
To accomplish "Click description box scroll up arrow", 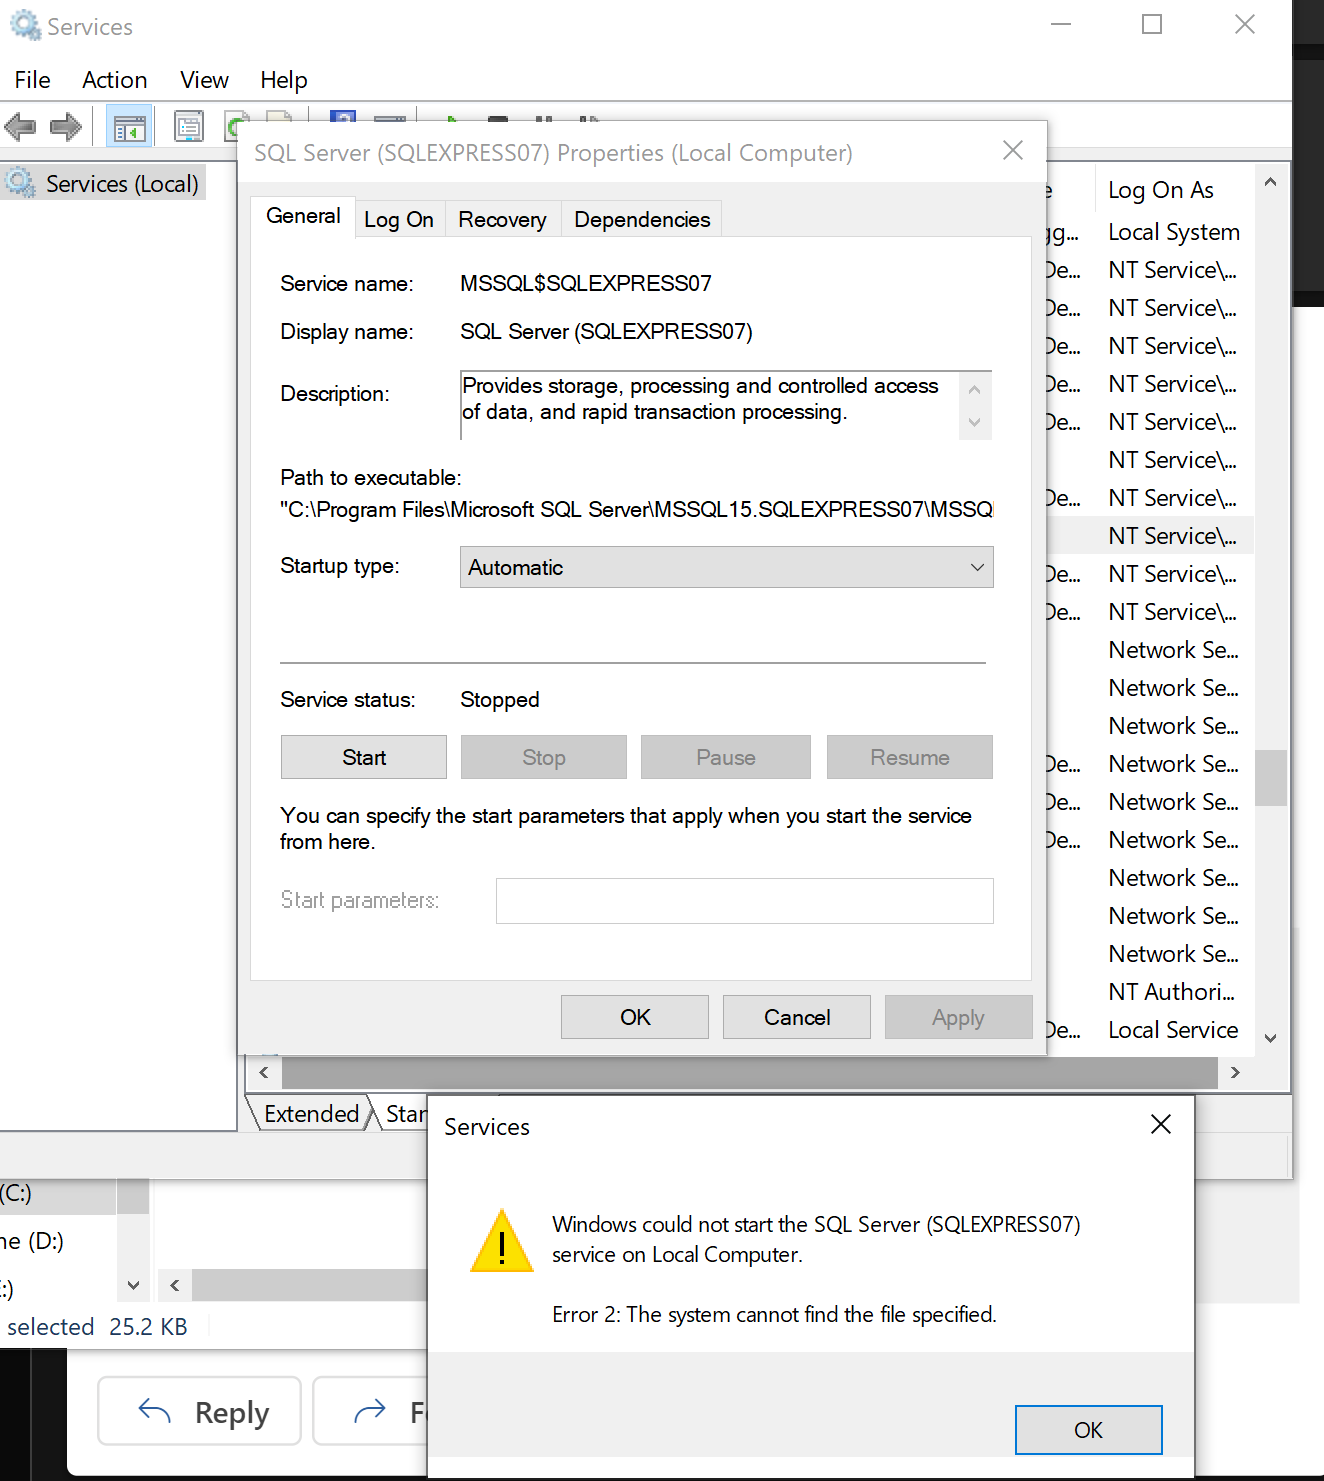I will click(x=975, y=389).
